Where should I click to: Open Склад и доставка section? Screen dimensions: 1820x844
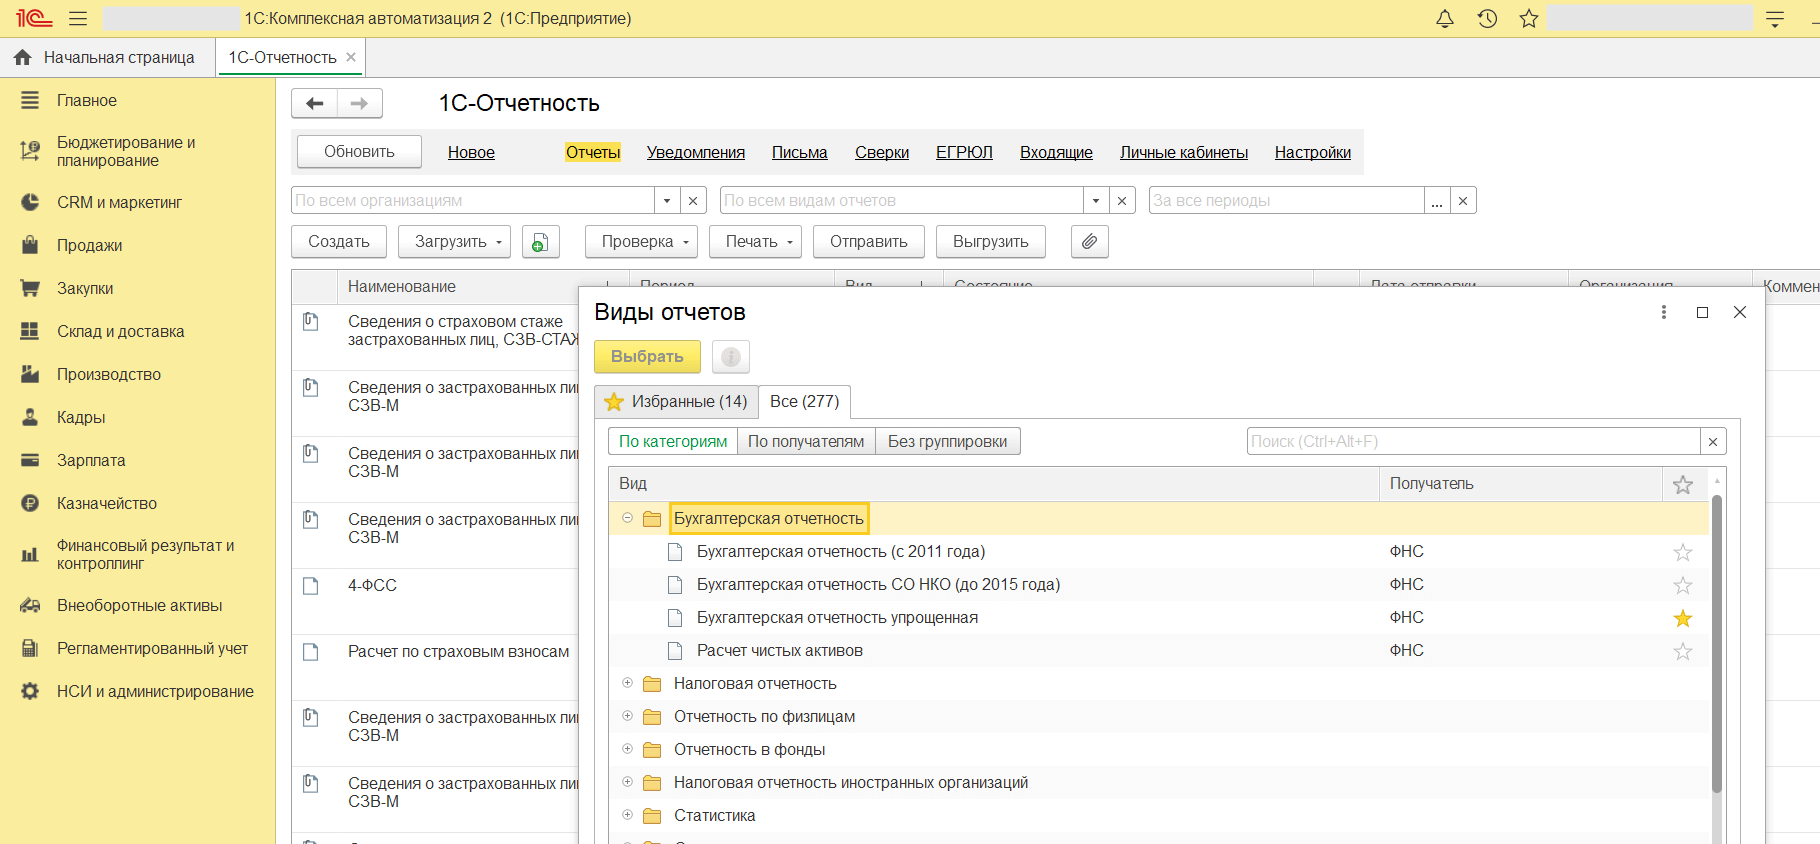120,331
